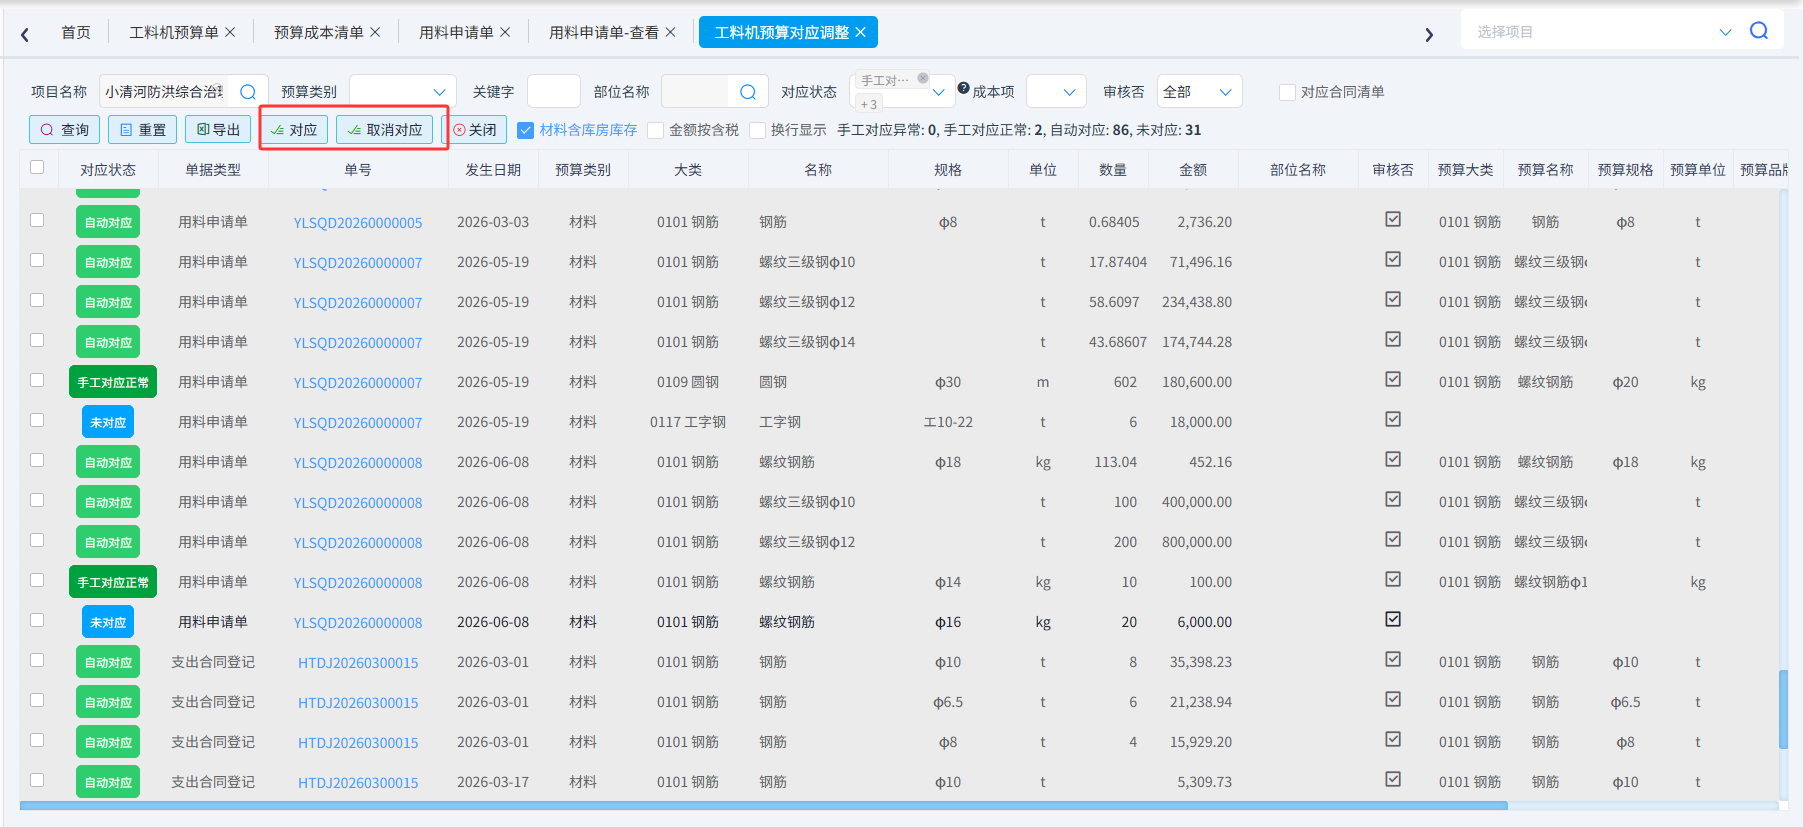The image size is (1803, 827).
Task: Open the 预算类别 dropdown
Action: click(403, 92)
